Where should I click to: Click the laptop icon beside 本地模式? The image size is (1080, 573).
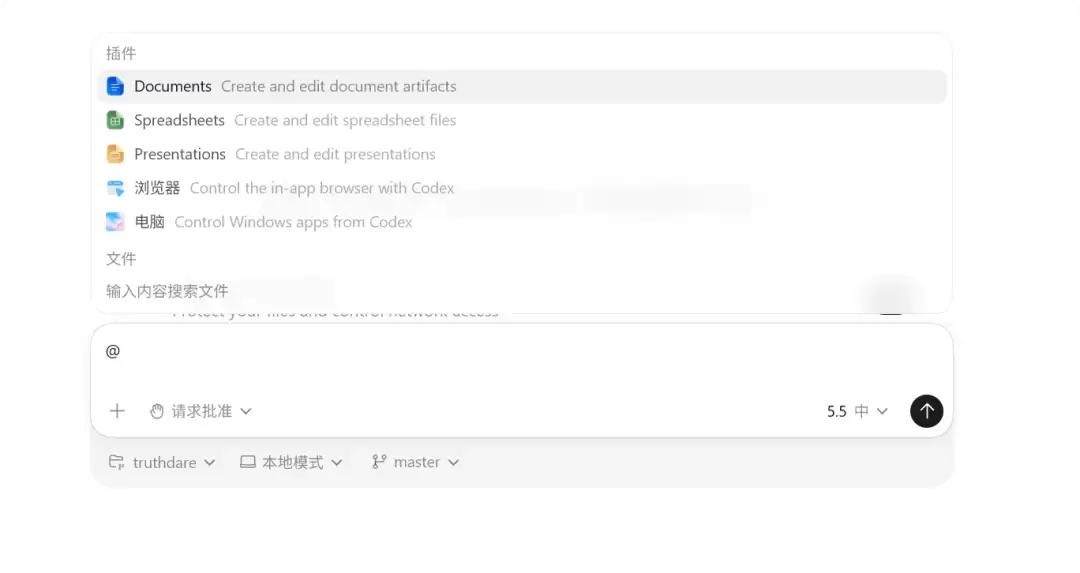(x=247, y=462)
